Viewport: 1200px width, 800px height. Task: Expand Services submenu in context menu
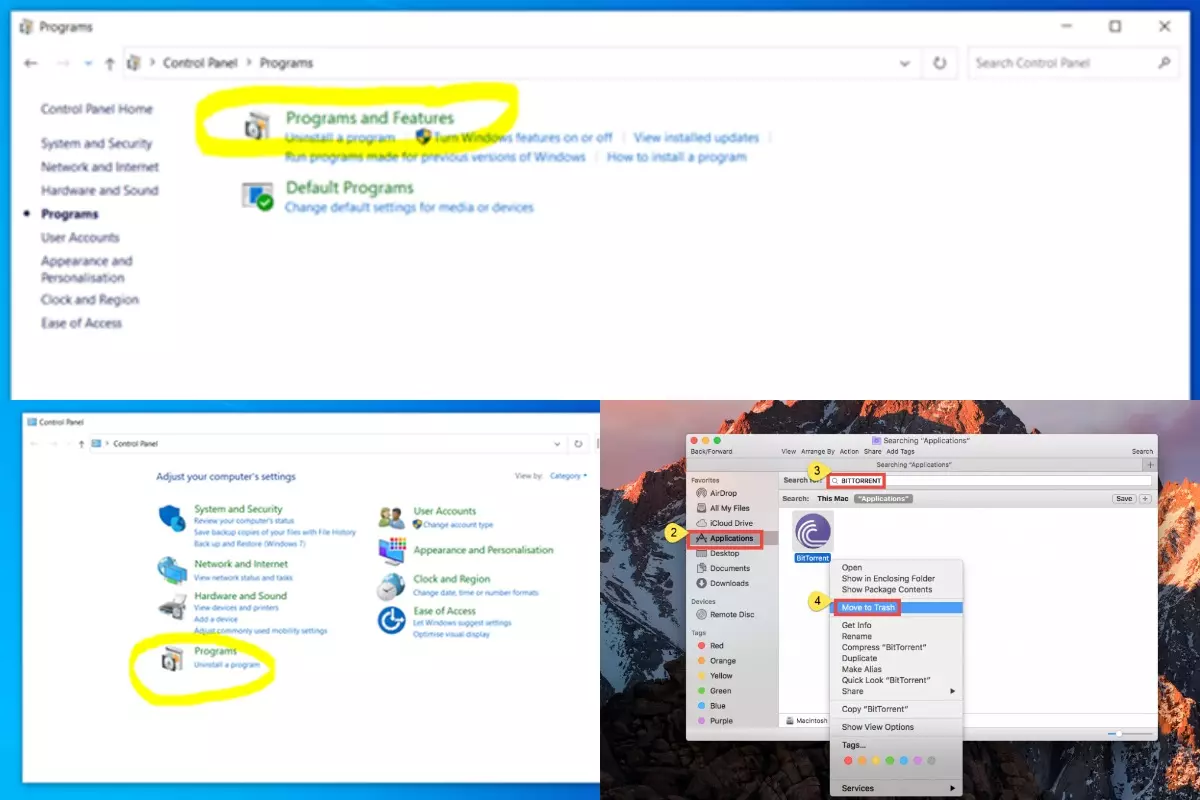pos(896,788)
